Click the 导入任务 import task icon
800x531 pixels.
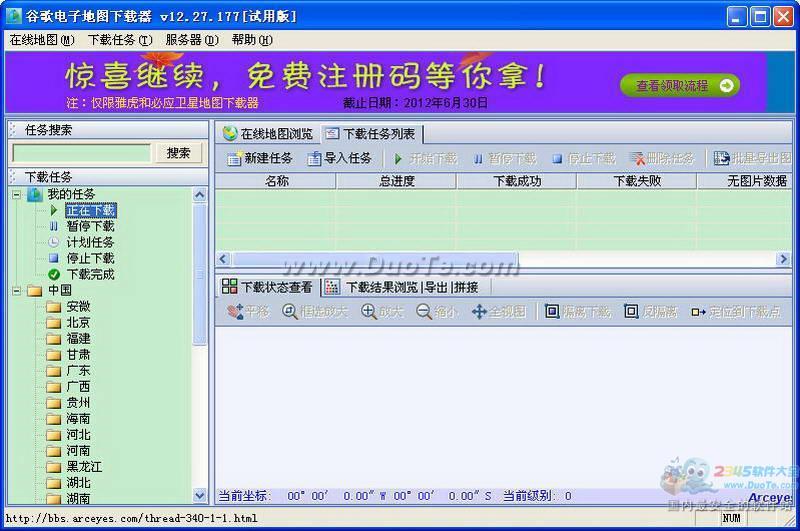[314, 159]
